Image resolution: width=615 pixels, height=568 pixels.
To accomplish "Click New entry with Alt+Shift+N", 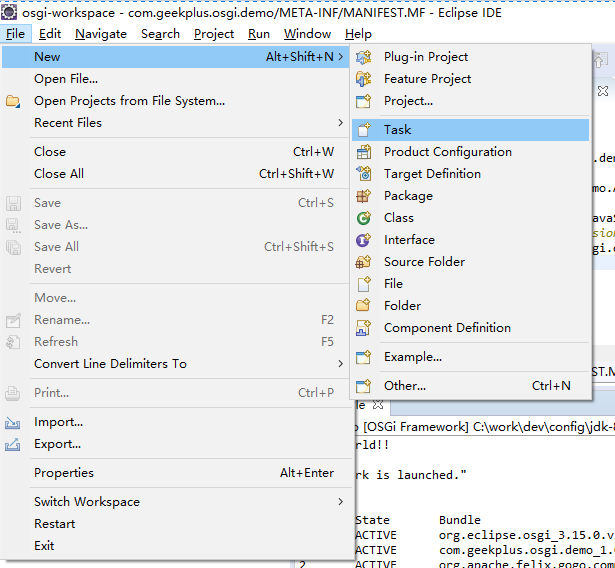I will pos(175,57).
